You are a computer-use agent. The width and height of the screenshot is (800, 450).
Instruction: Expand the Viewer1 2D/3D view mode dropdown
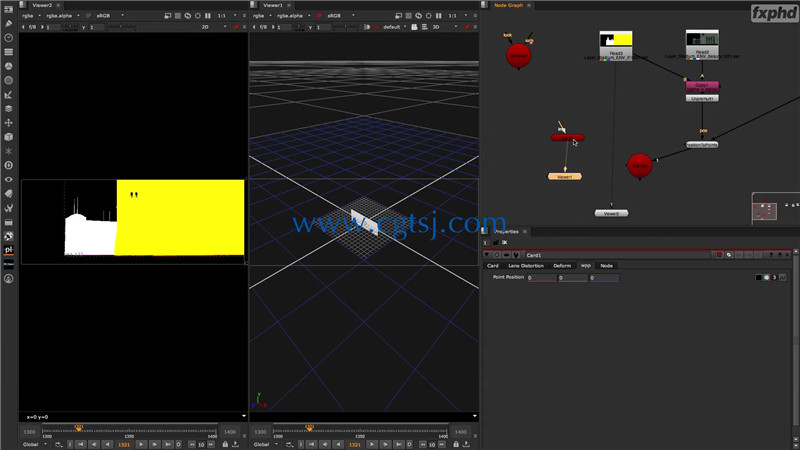[x=444, y=27]
